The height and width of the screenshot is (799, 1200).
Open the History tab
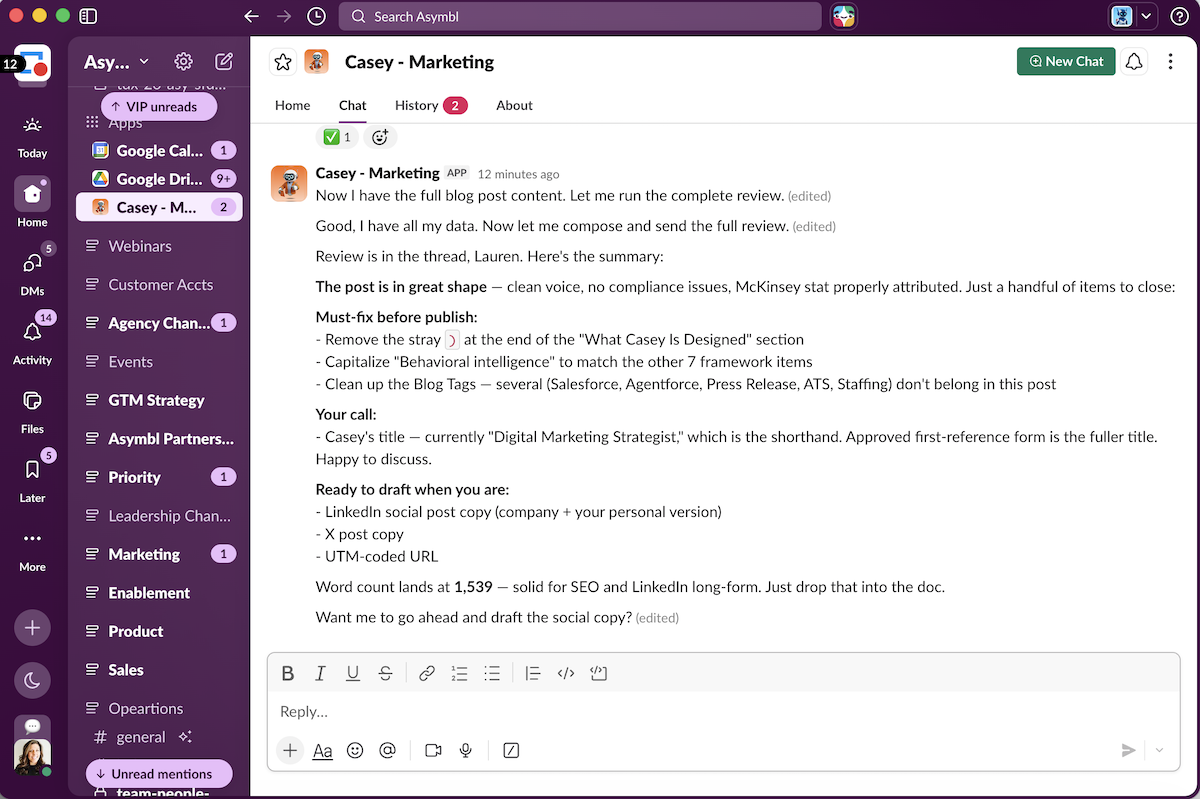(x=430, y=105)
